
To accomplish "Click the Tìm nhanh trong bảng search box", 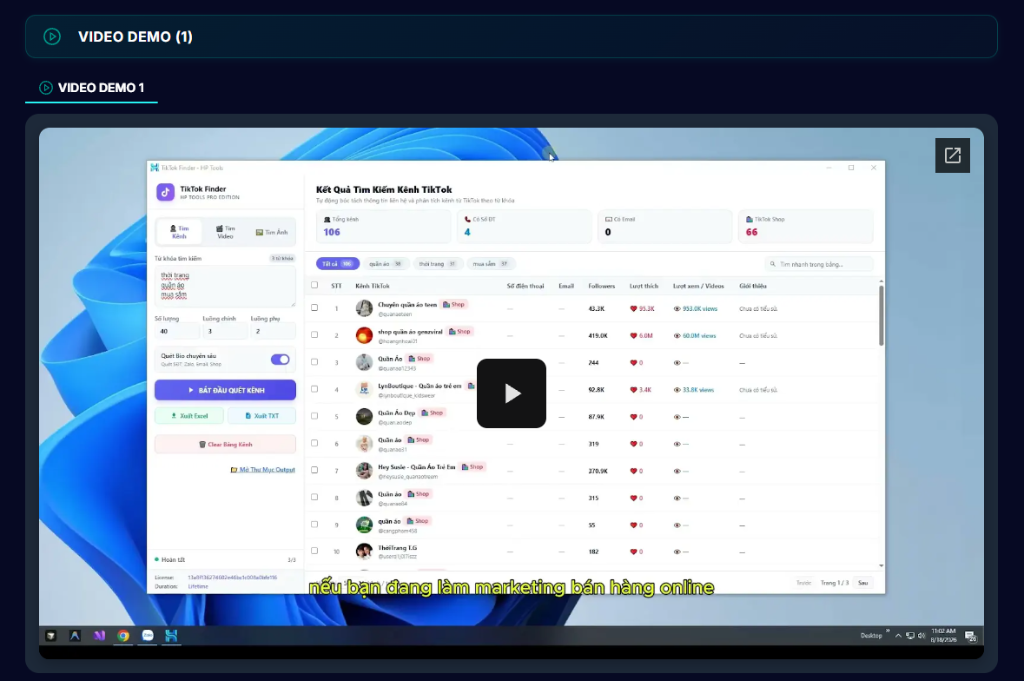I will tap(819, 264).
